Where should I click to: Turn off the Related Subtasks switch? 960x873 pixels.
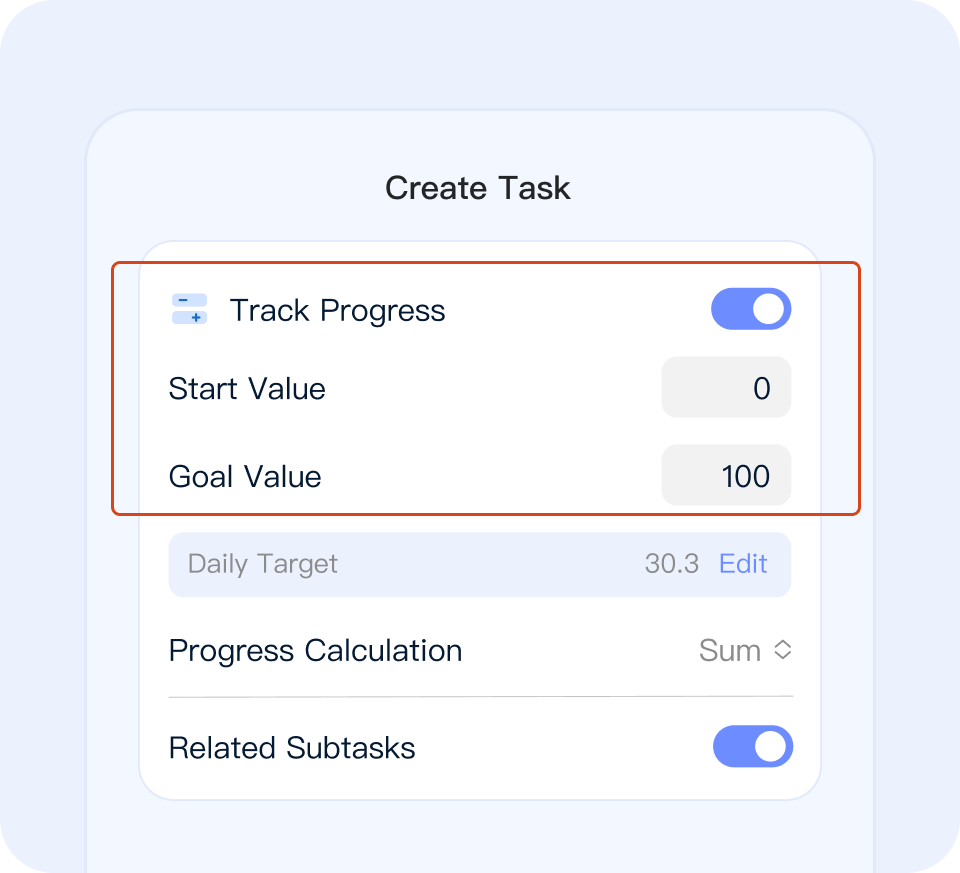(752, 747)
